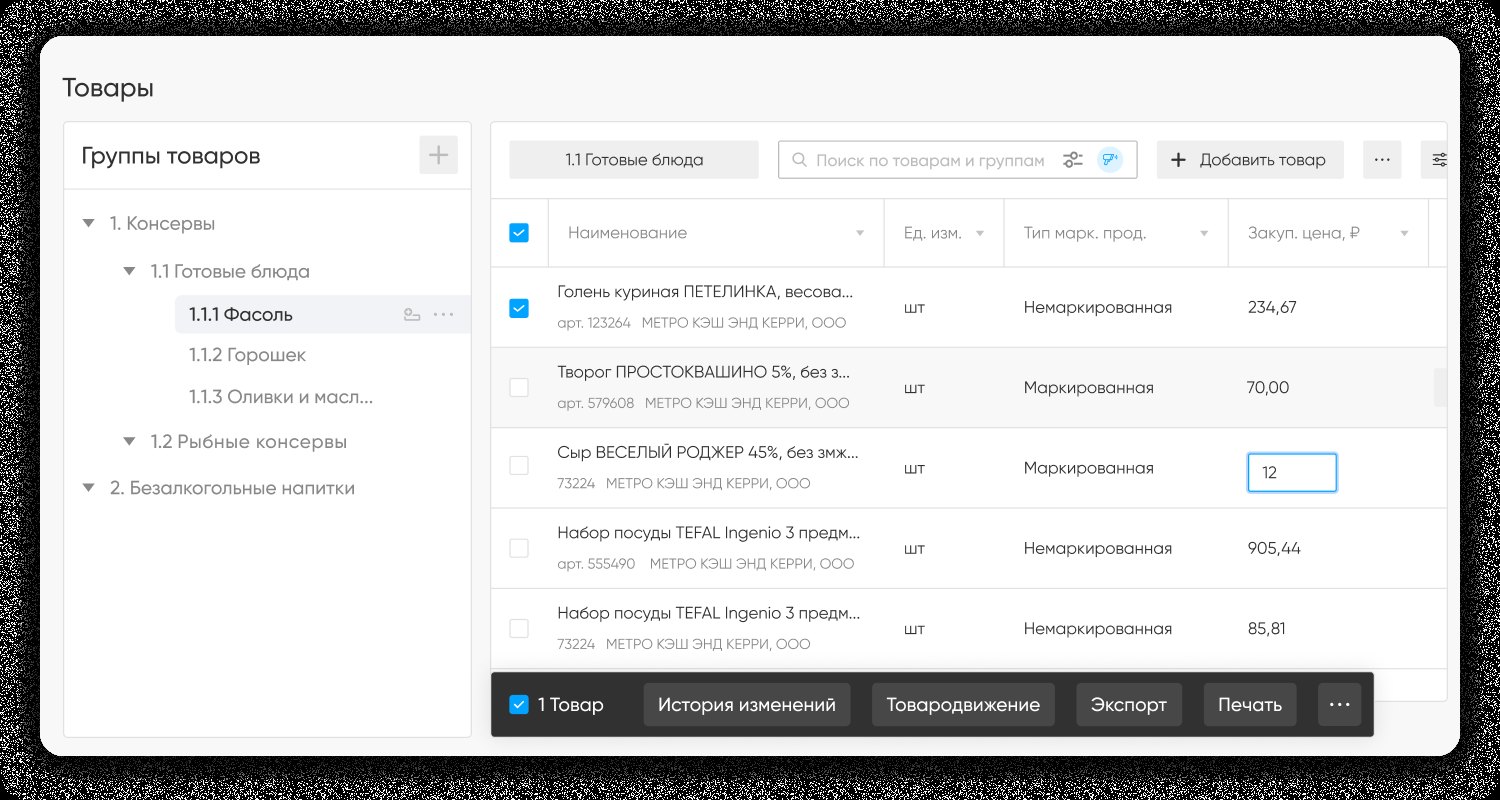Uncheck the select-all checkbox in table header
The image size is (1500, 800).
519,233
